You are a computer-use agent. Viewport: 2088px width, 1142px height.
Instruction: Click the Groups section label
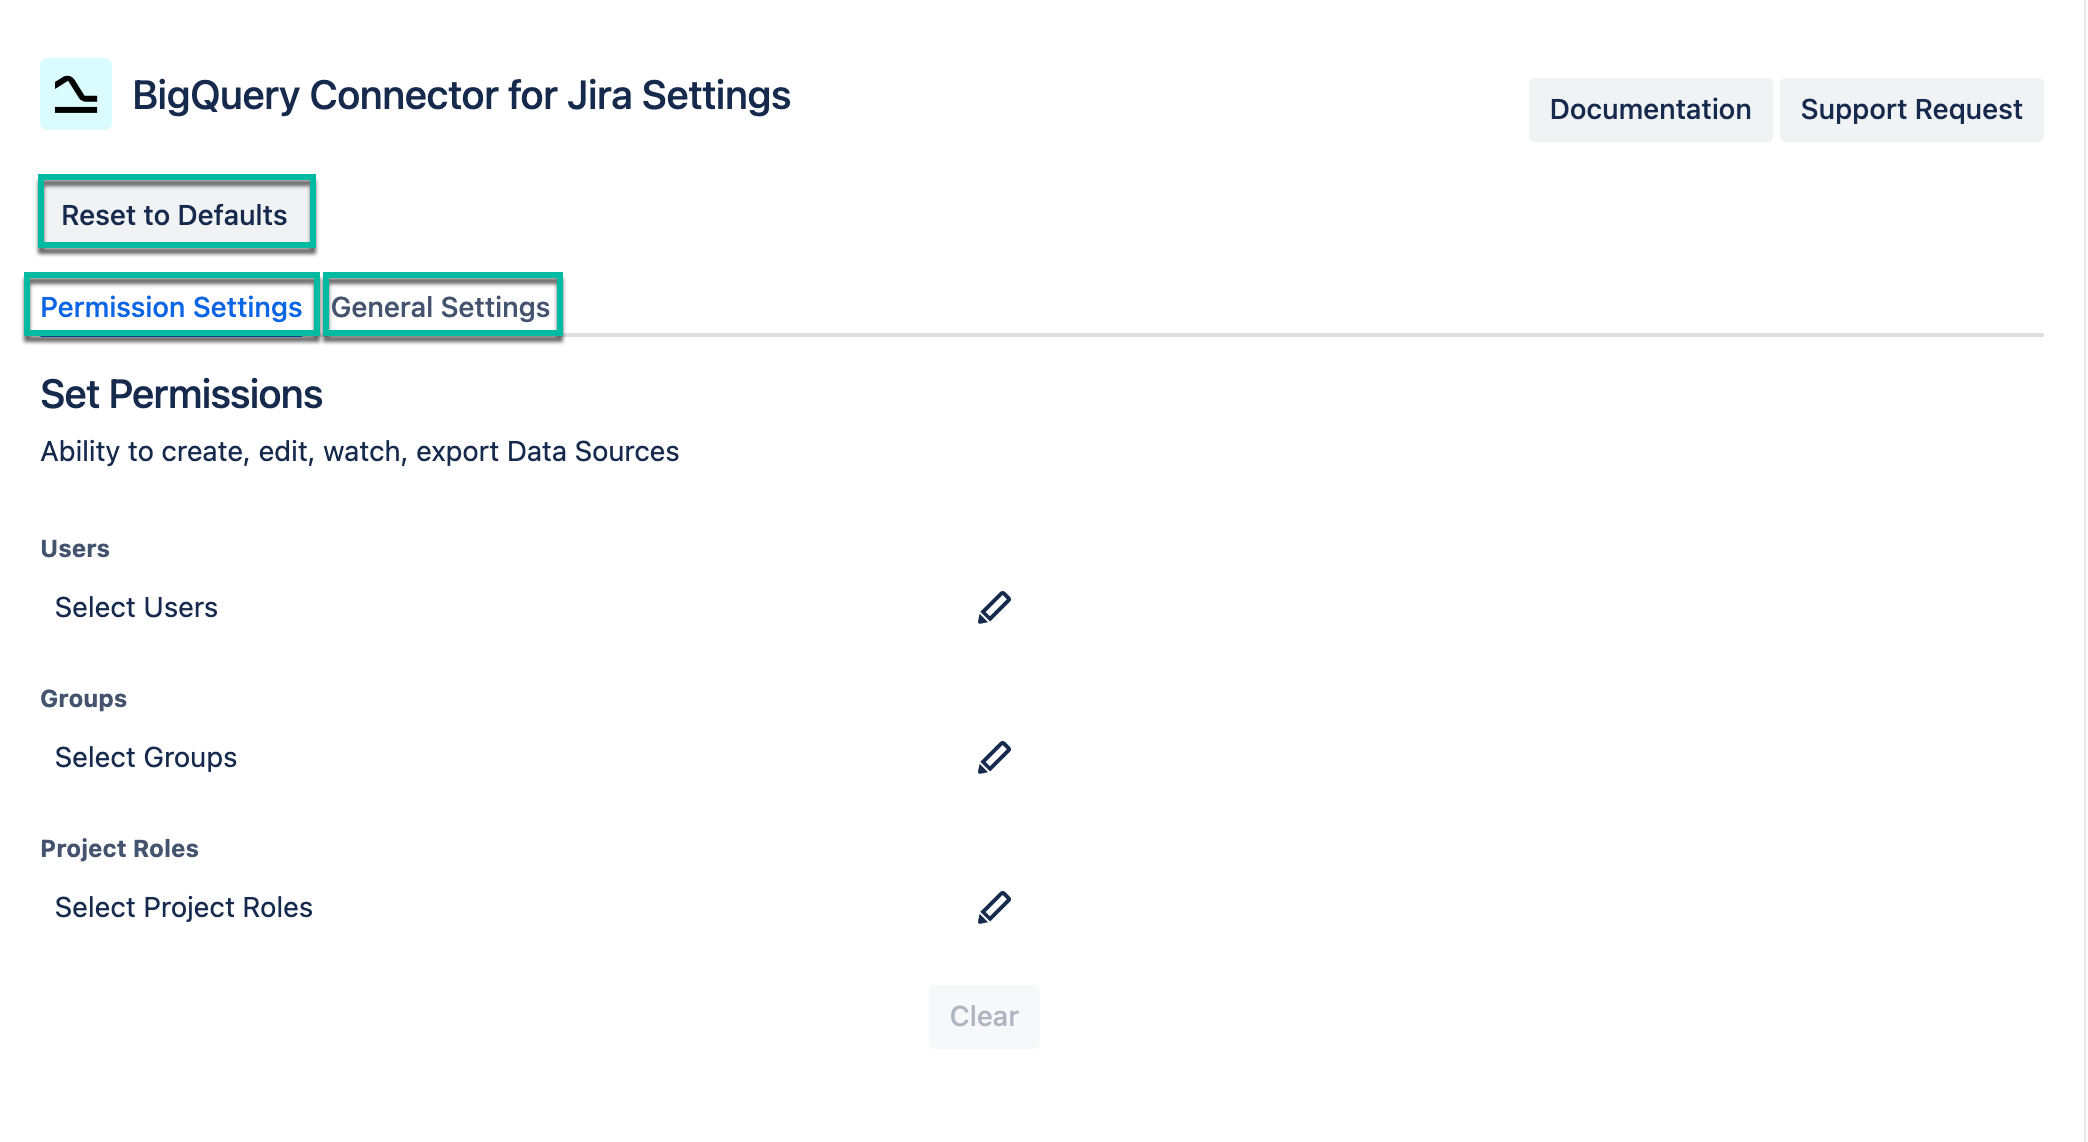pyautogui.click(x=83, y=698)
